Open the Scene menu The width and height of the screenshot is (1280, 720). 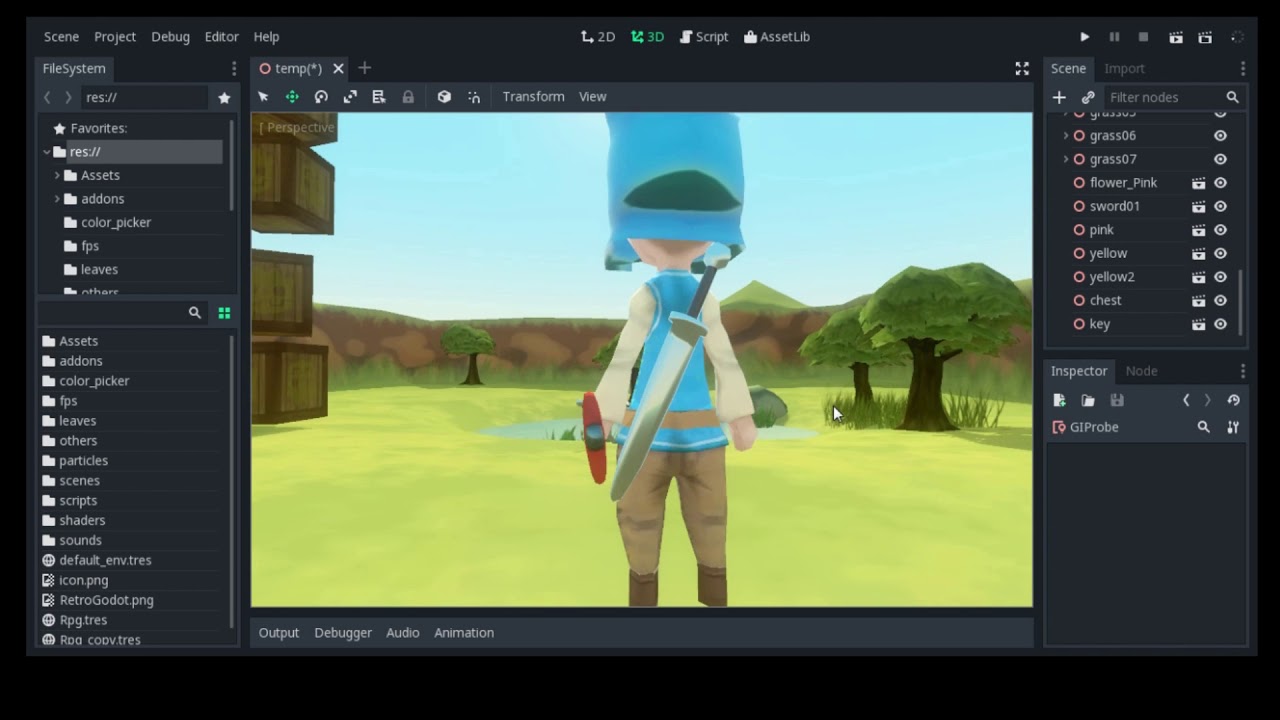pos(61,37)
